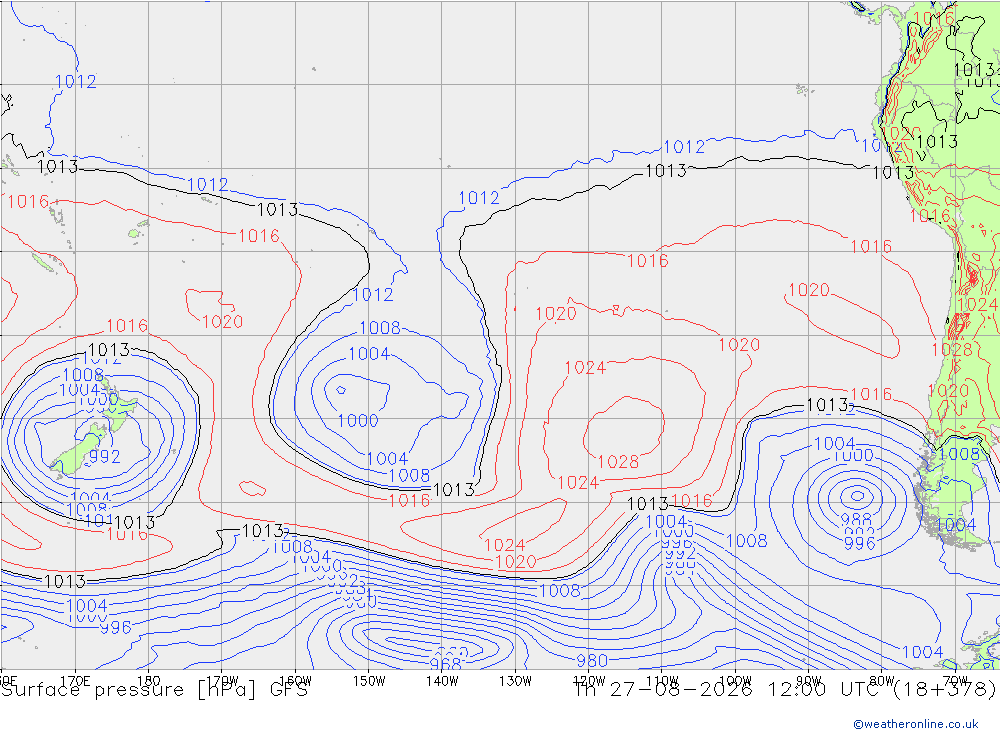Click the 100W longitude axis label
Viewport: 1000px width, 733px height.
[735, 681]
